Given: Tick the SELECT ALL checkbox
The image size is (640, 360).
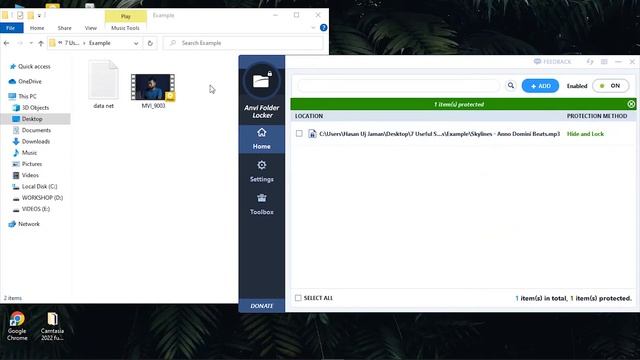Looking at the screenshot, I should pyautogui.click(x=298, y=298).
